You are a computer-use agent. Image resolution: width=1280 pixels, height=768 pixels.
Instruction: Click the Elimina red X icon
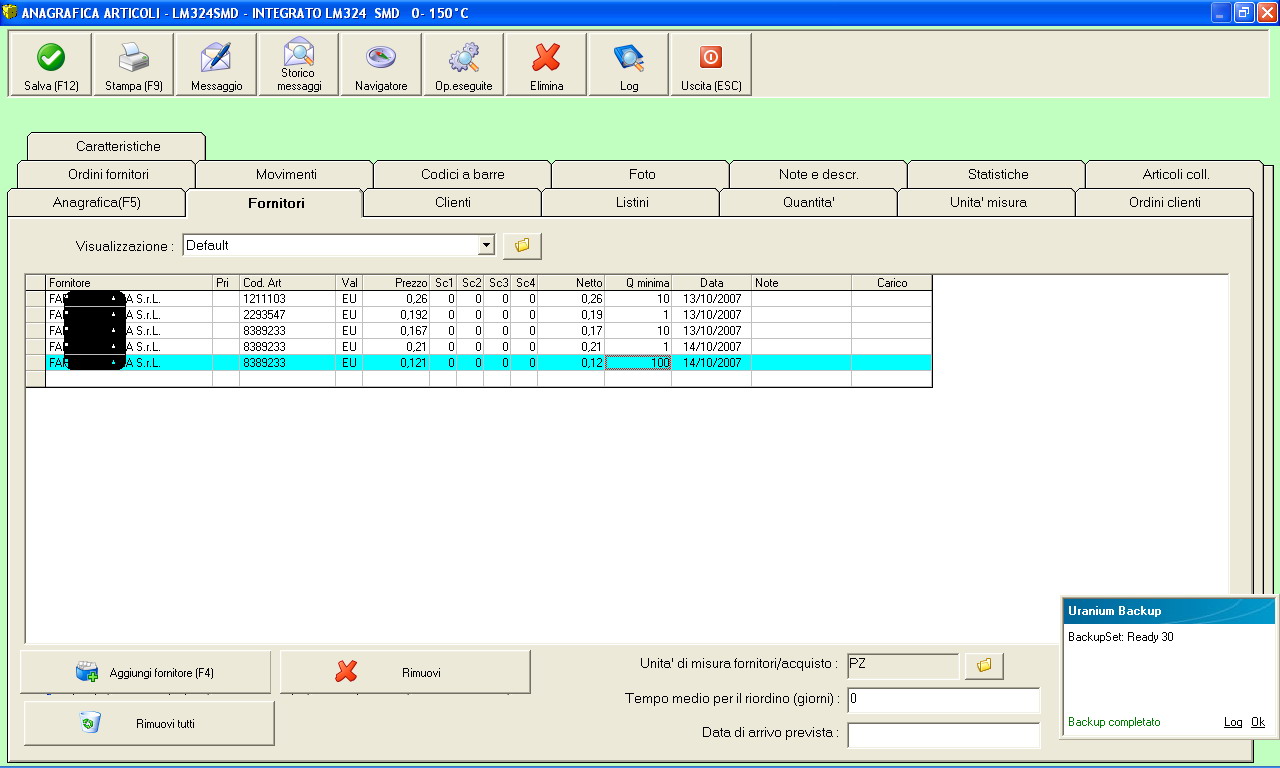click(546, 58)
